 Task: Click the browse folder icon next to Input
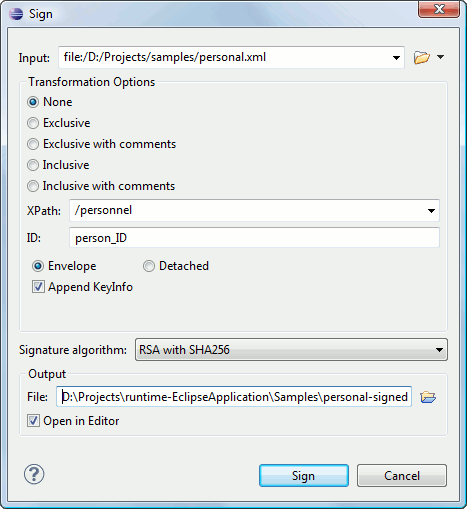coord(422,57)
